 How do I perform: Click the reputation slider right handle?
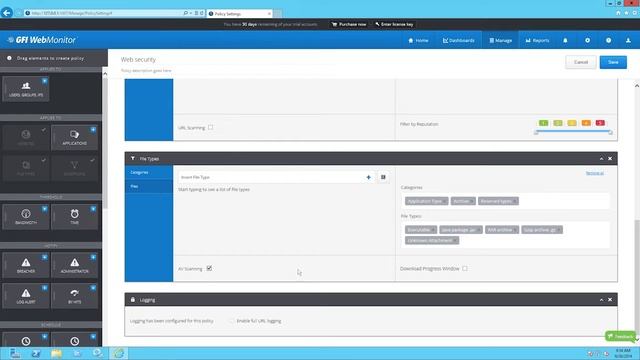pyautogui.click(x=611, y=133)
